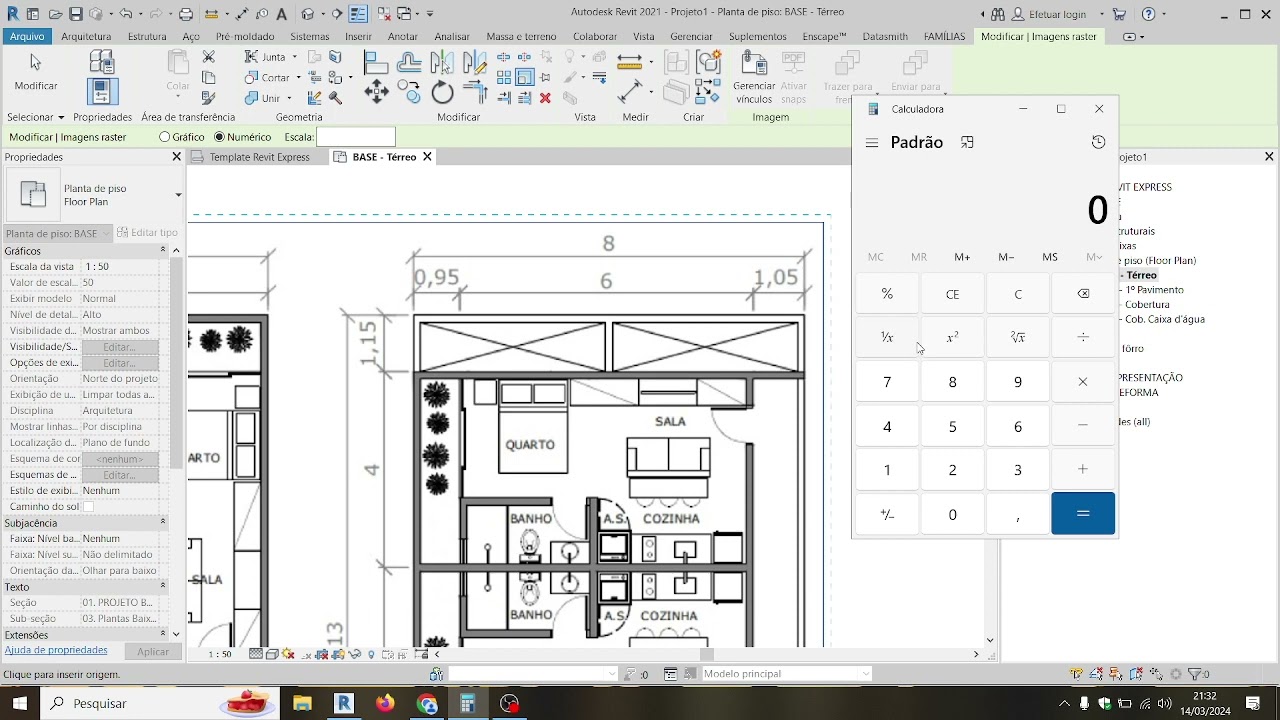The image size is (1280, 720).
Task: Click the backspace key on Calculadora
Action: tap(1083, 294)
